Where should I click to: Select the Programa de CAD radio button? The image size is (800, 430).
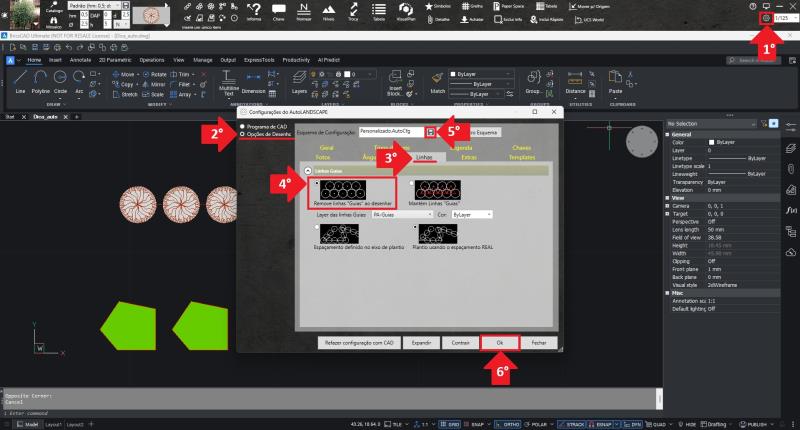(x=243, y=127)
